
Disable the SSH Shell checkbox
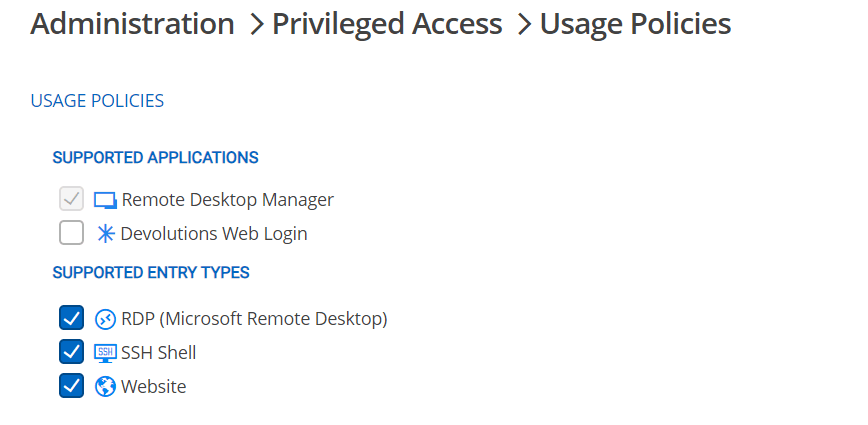[71, 352]
